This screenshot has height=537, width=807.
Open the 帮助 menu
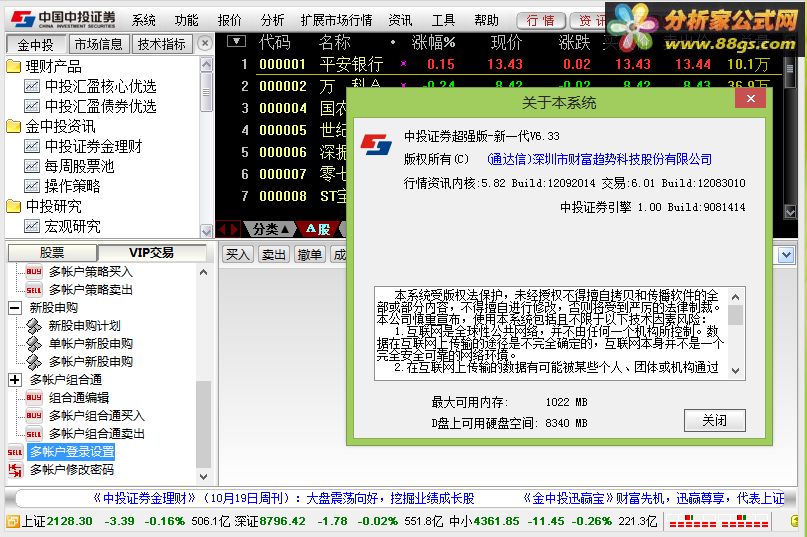click(486, 20)
